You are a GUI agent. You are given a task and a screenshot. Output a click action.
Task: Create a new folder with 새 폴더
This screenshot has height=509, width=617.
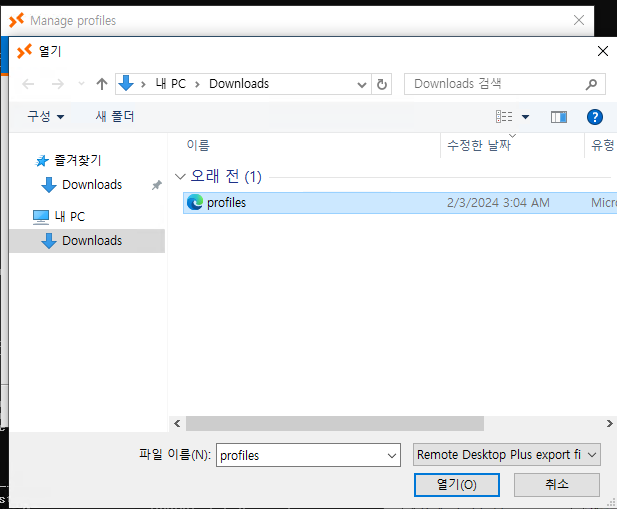click(x=115, y=116)
